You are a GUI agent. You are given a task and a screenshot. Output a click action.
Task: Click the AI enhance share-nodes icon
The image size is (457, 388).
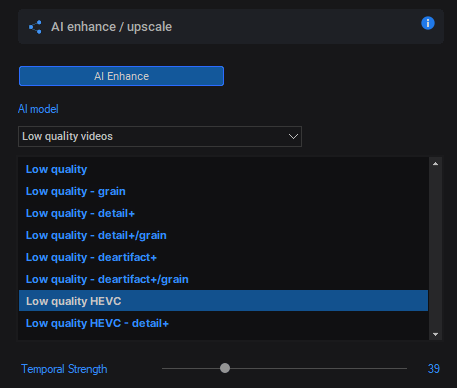[35, 27]
